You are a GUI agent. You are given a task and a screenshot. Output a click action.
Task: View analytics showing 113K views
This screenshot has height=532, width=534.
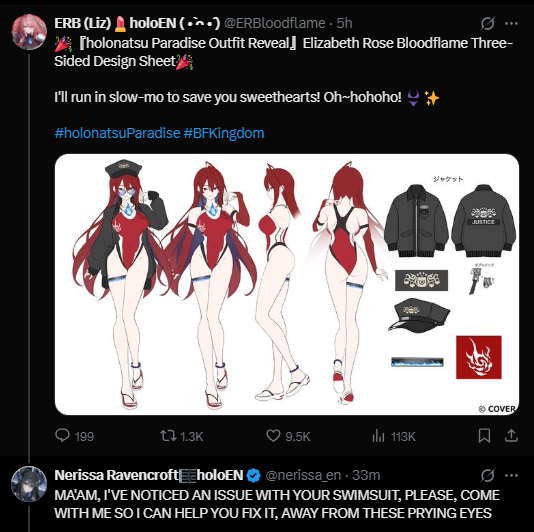[x=394, y=436]
